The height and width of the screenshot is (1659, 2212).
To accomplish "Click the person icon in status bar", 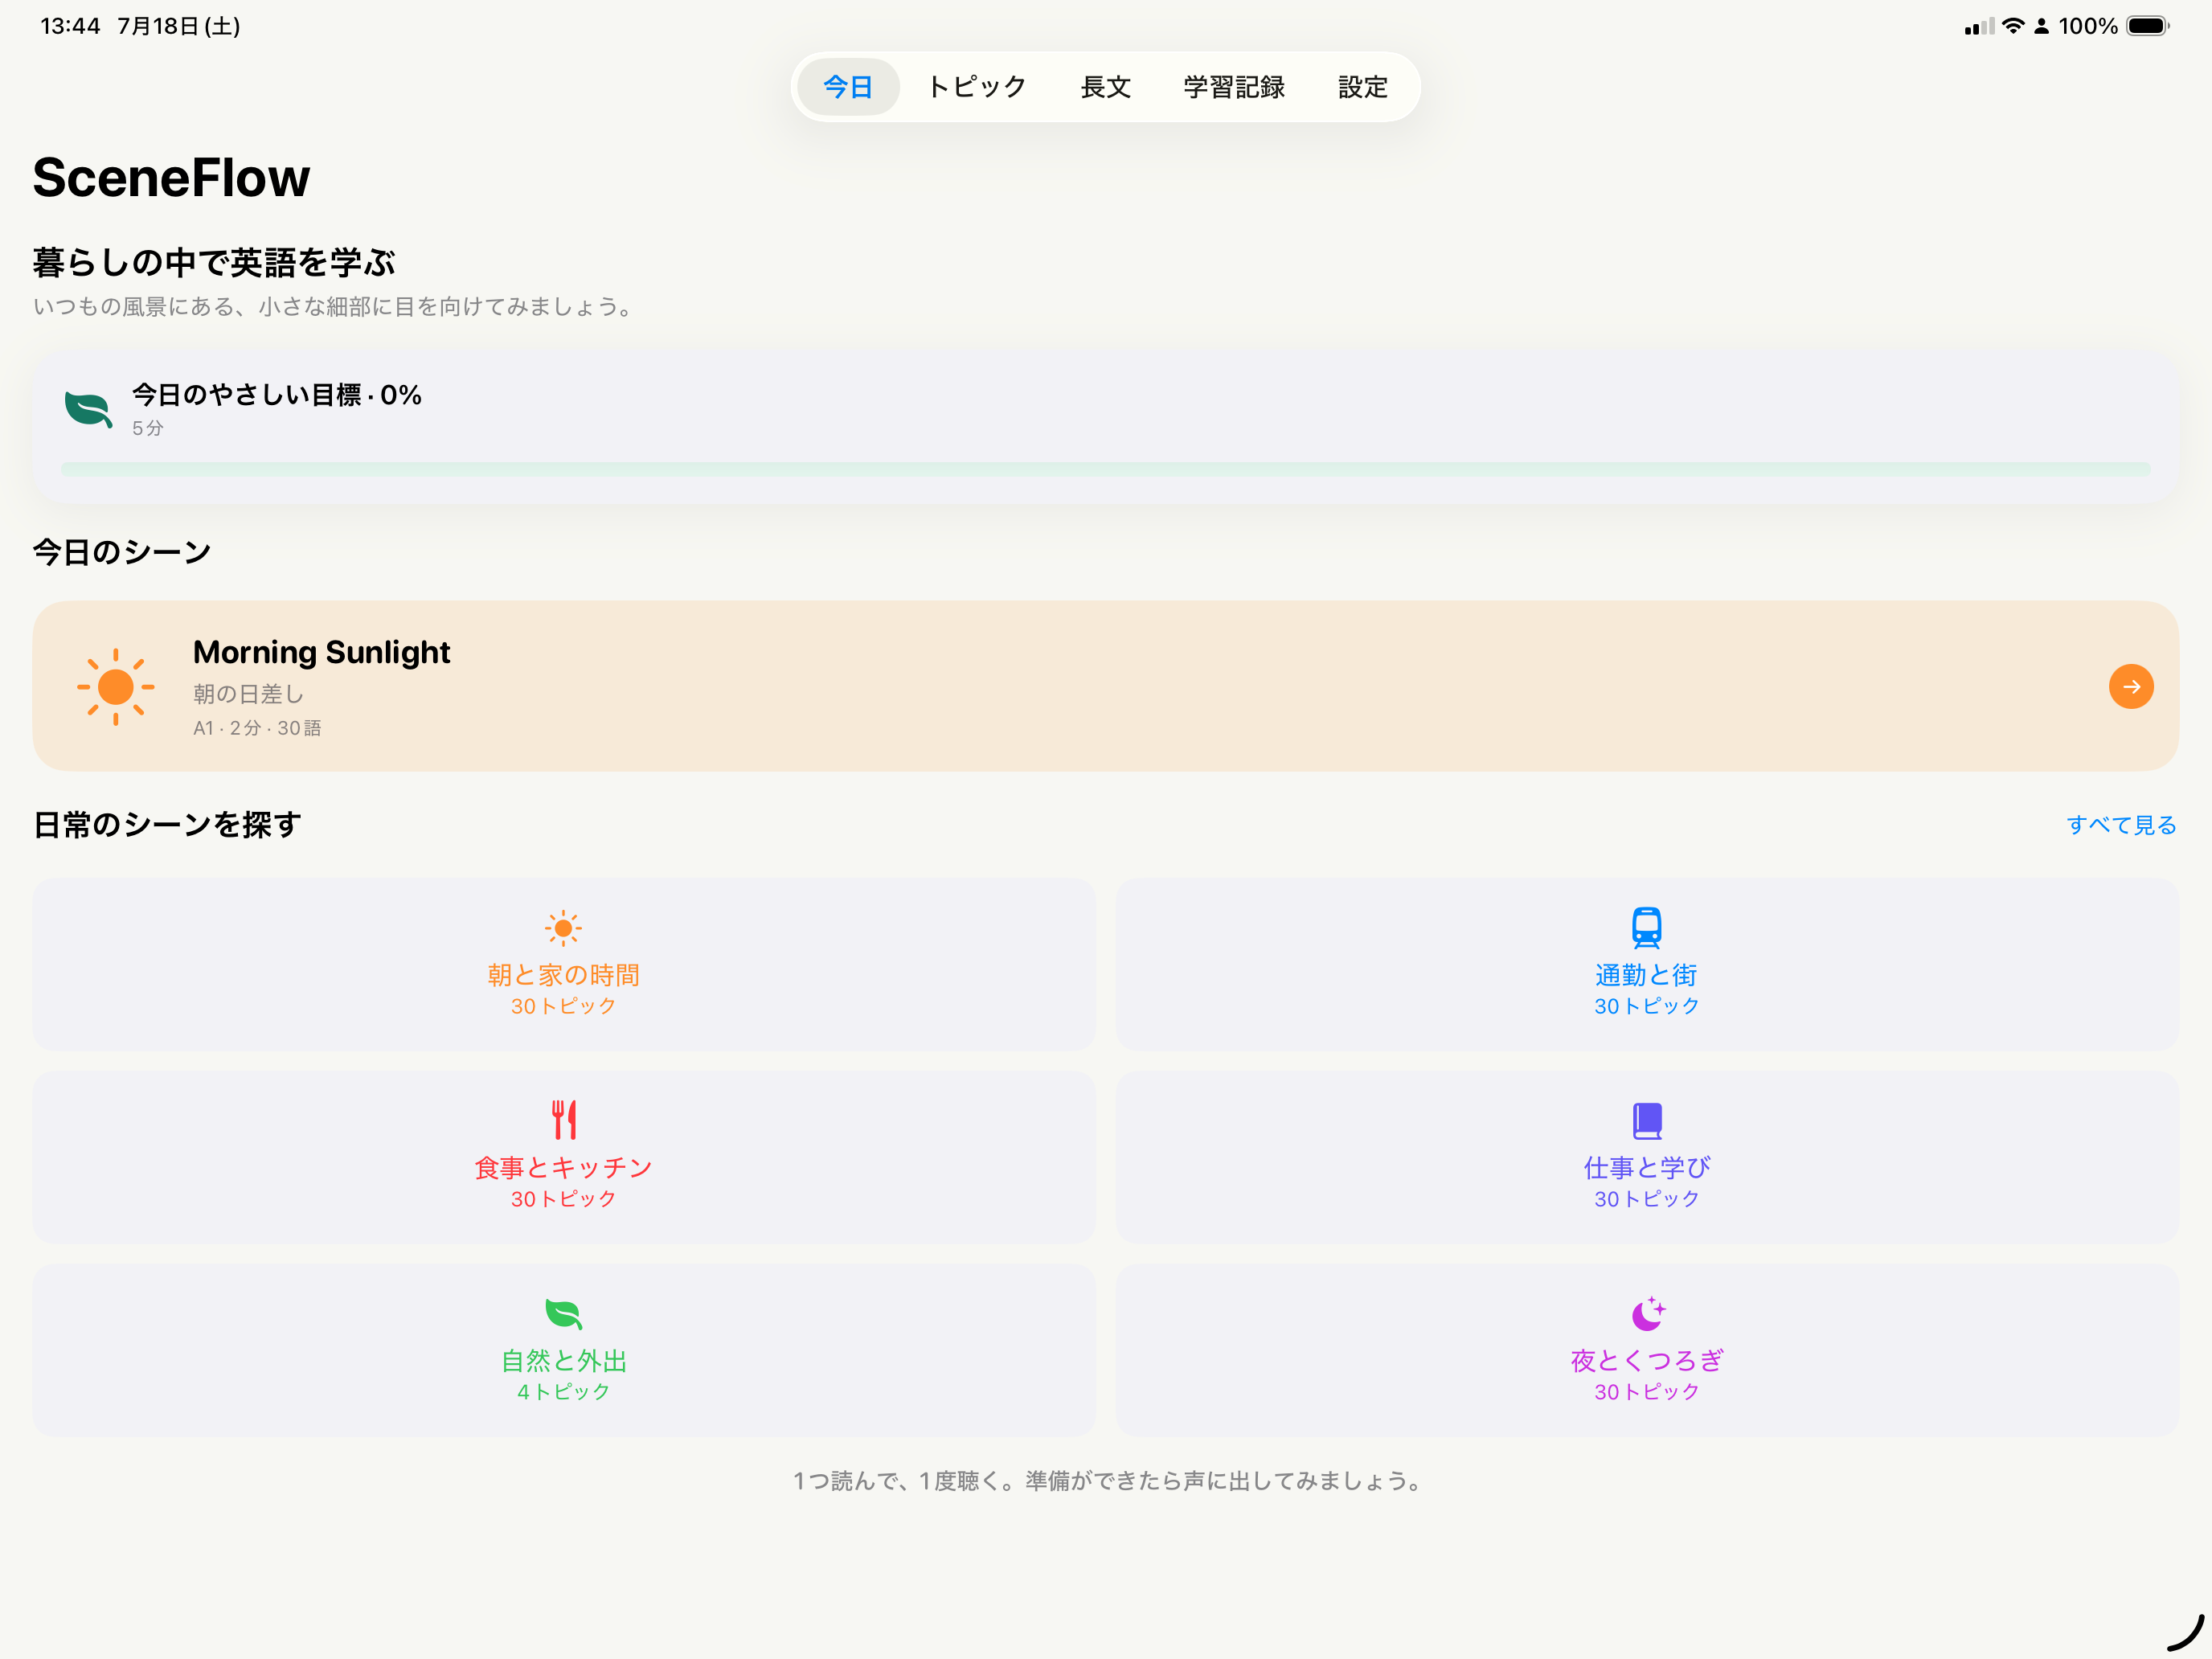I will click(x=2041, y=26).
